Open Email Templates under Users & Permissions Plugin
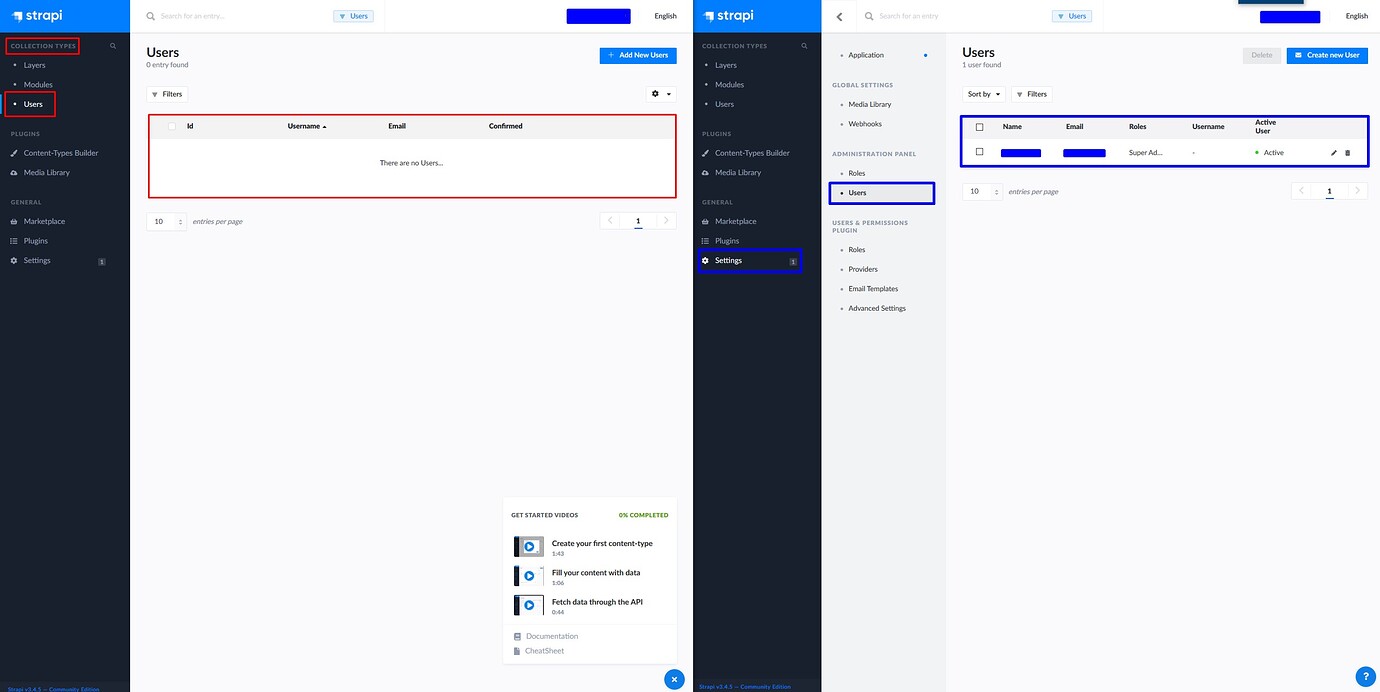 873,289
